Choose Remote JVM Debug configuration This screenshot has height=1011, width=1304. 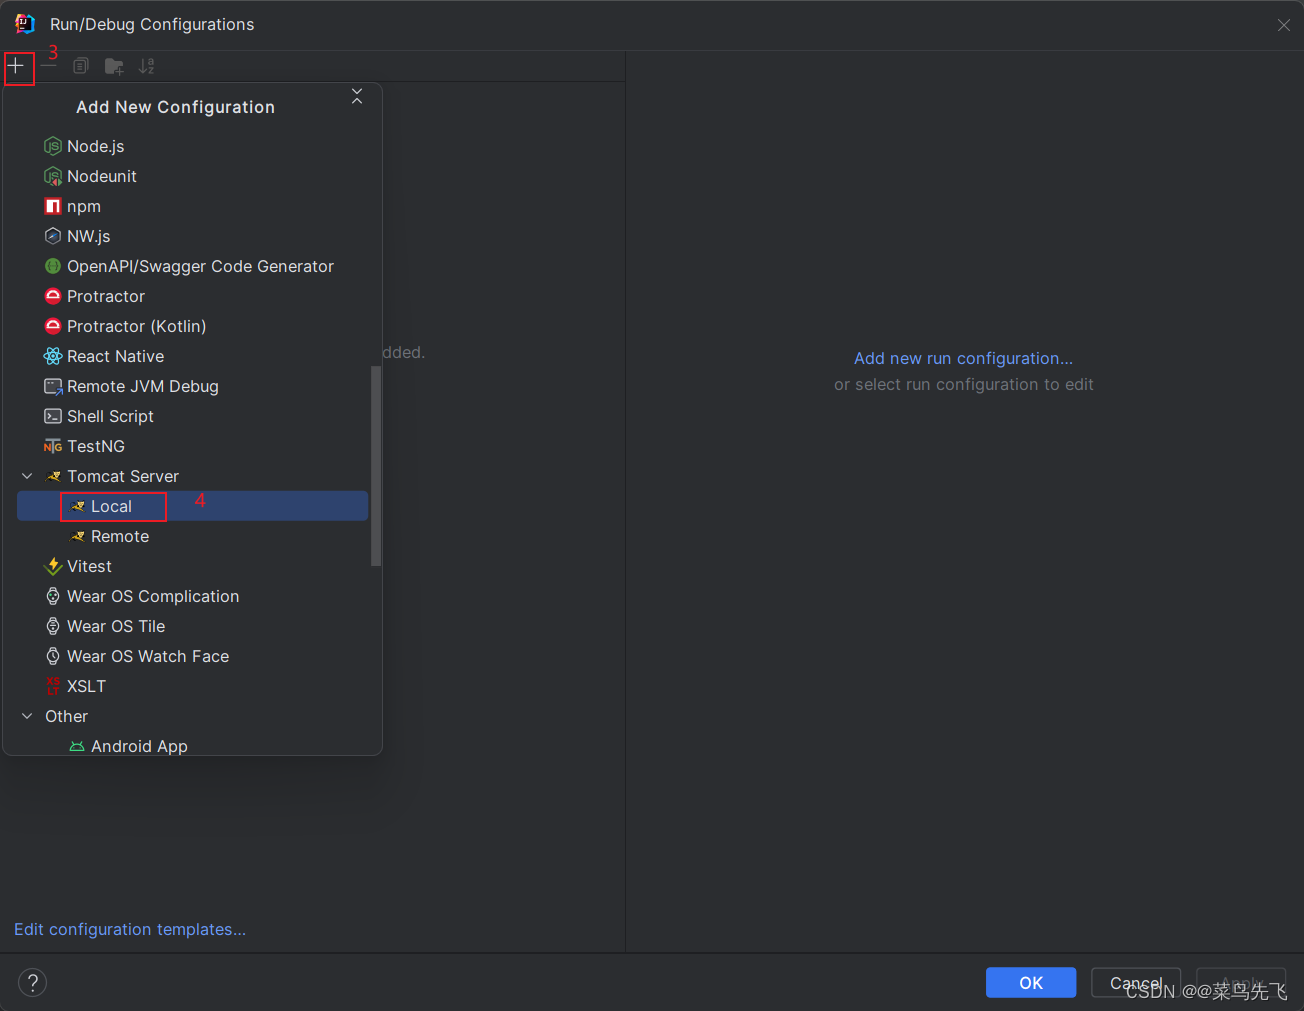click(x=193, y=386)
